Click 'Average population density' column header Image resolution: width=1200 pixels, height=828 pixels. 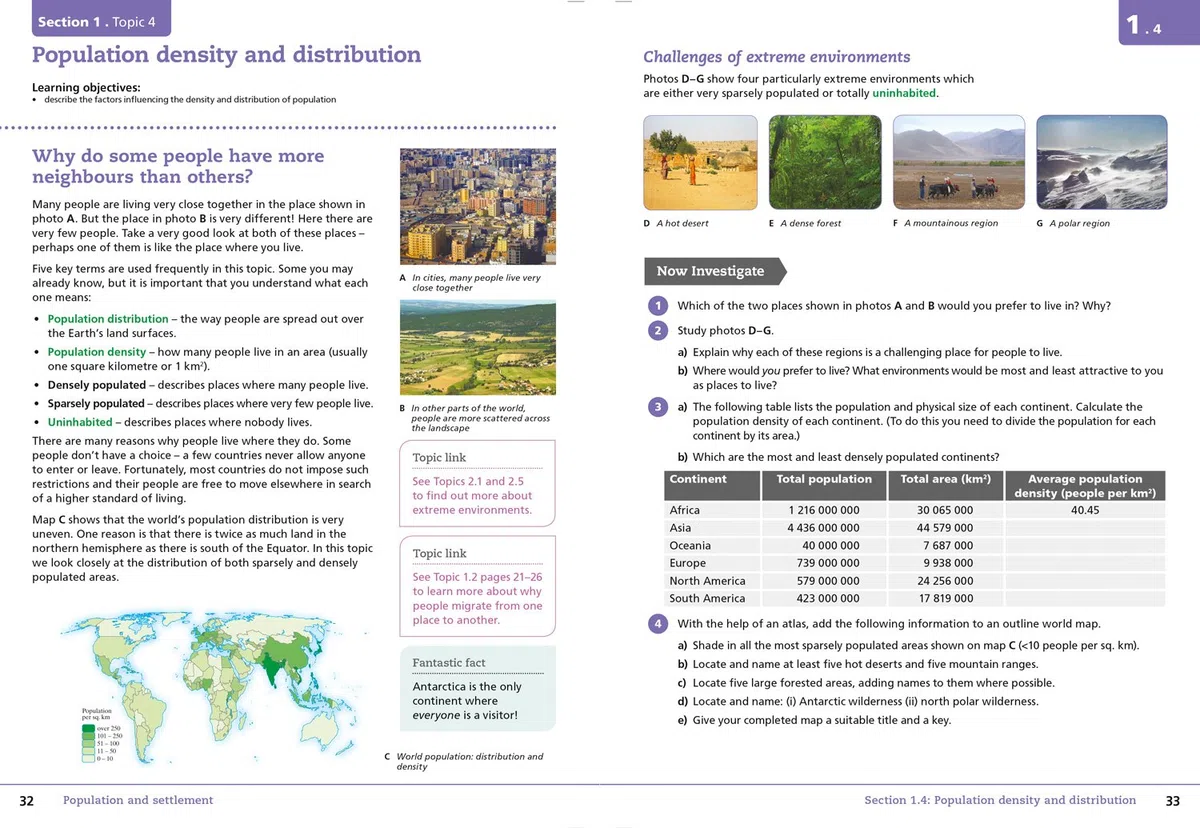pyautogui.click(x=1085, y=486)
